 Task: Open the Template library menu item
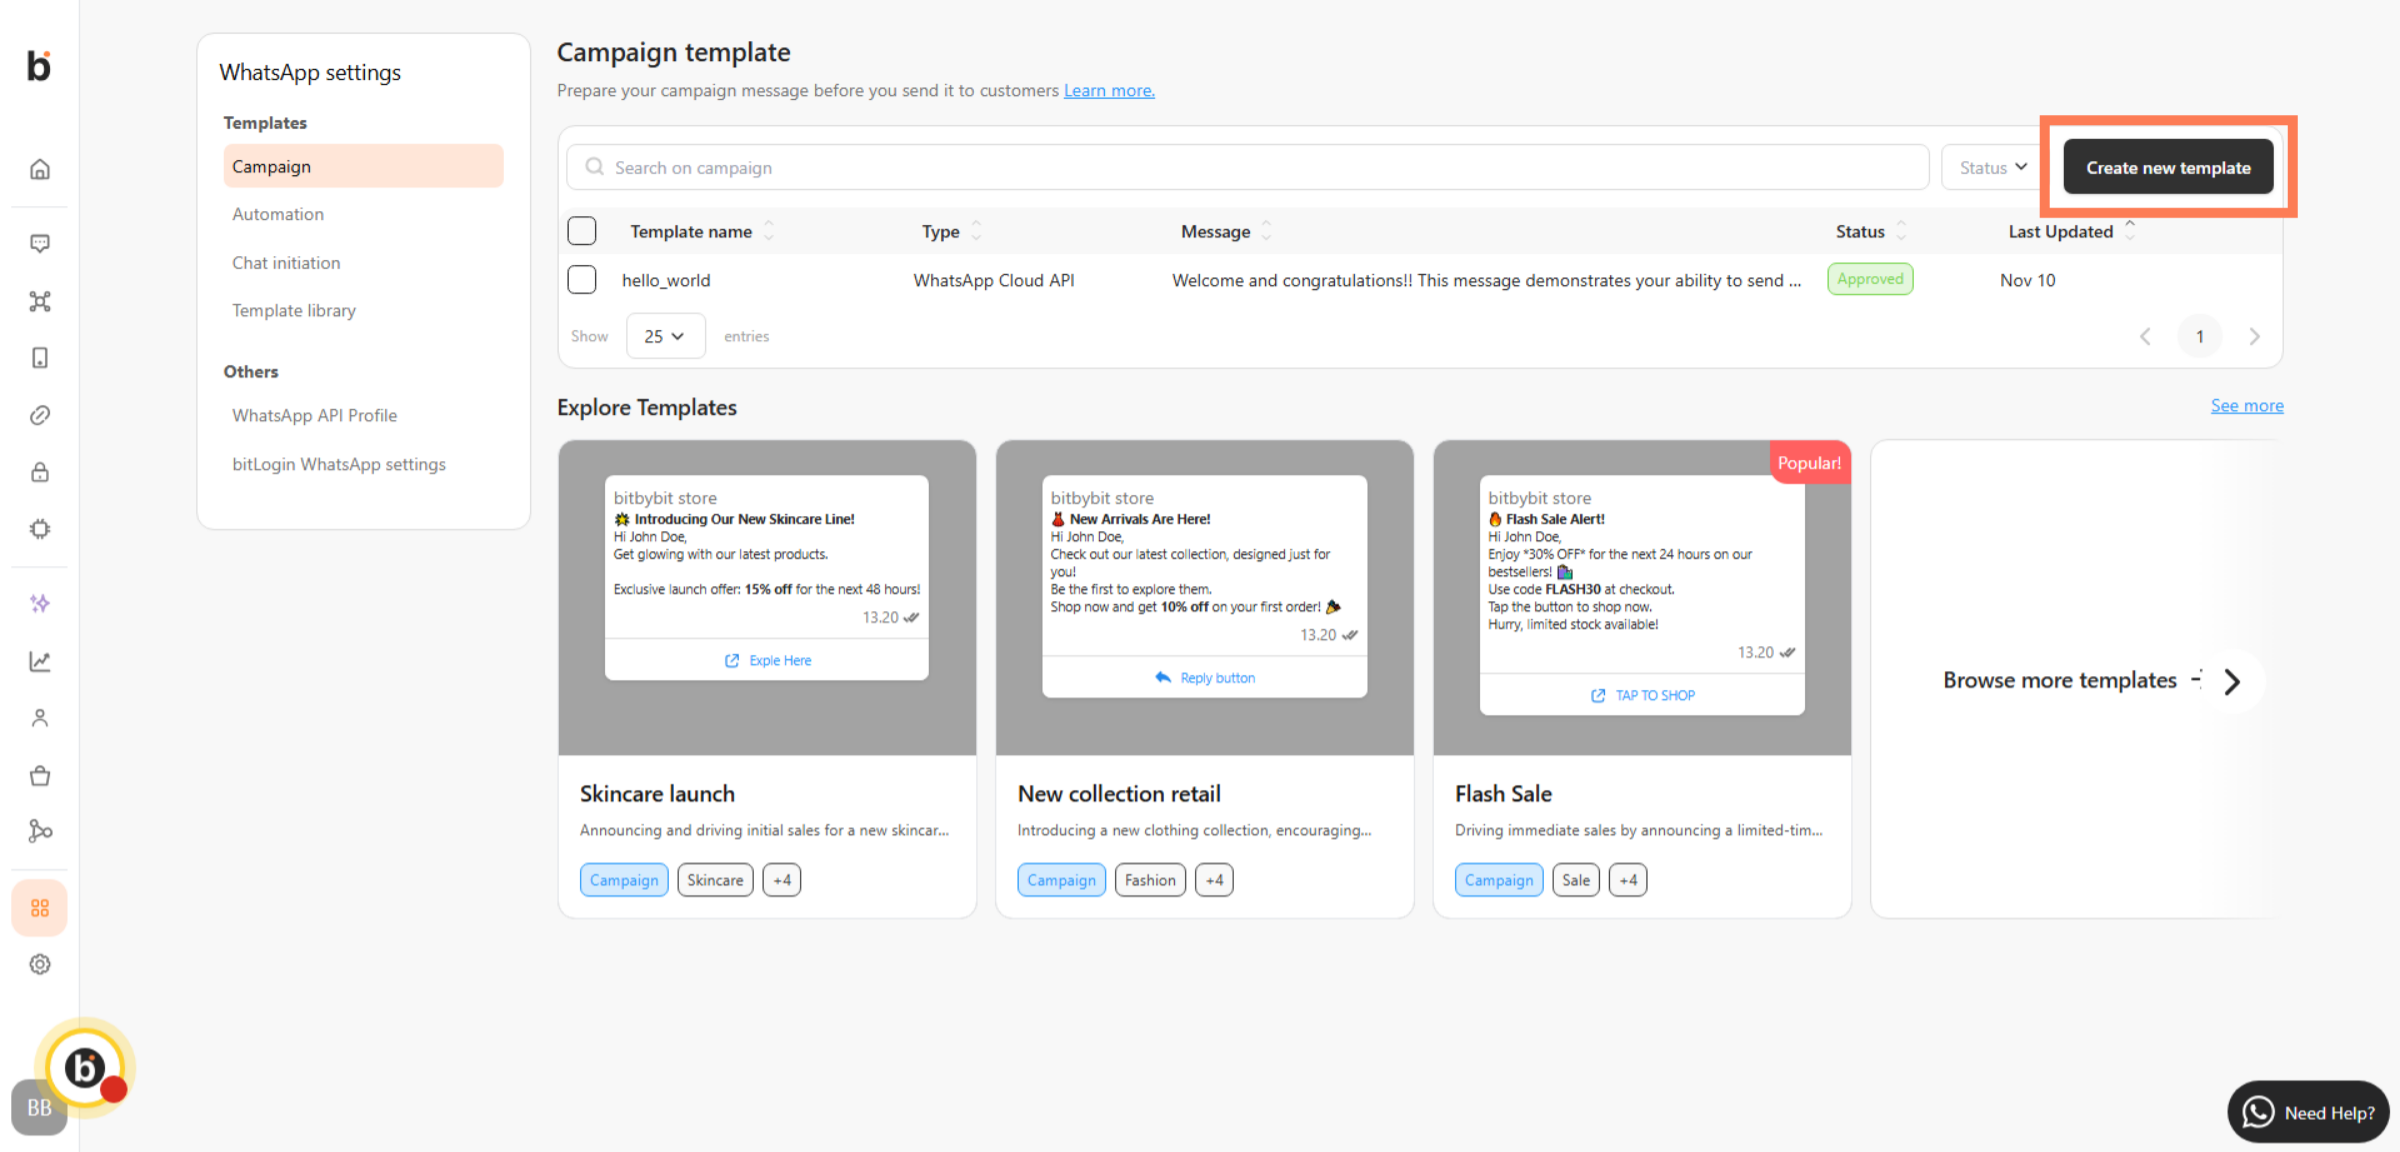tap(294, 311)
